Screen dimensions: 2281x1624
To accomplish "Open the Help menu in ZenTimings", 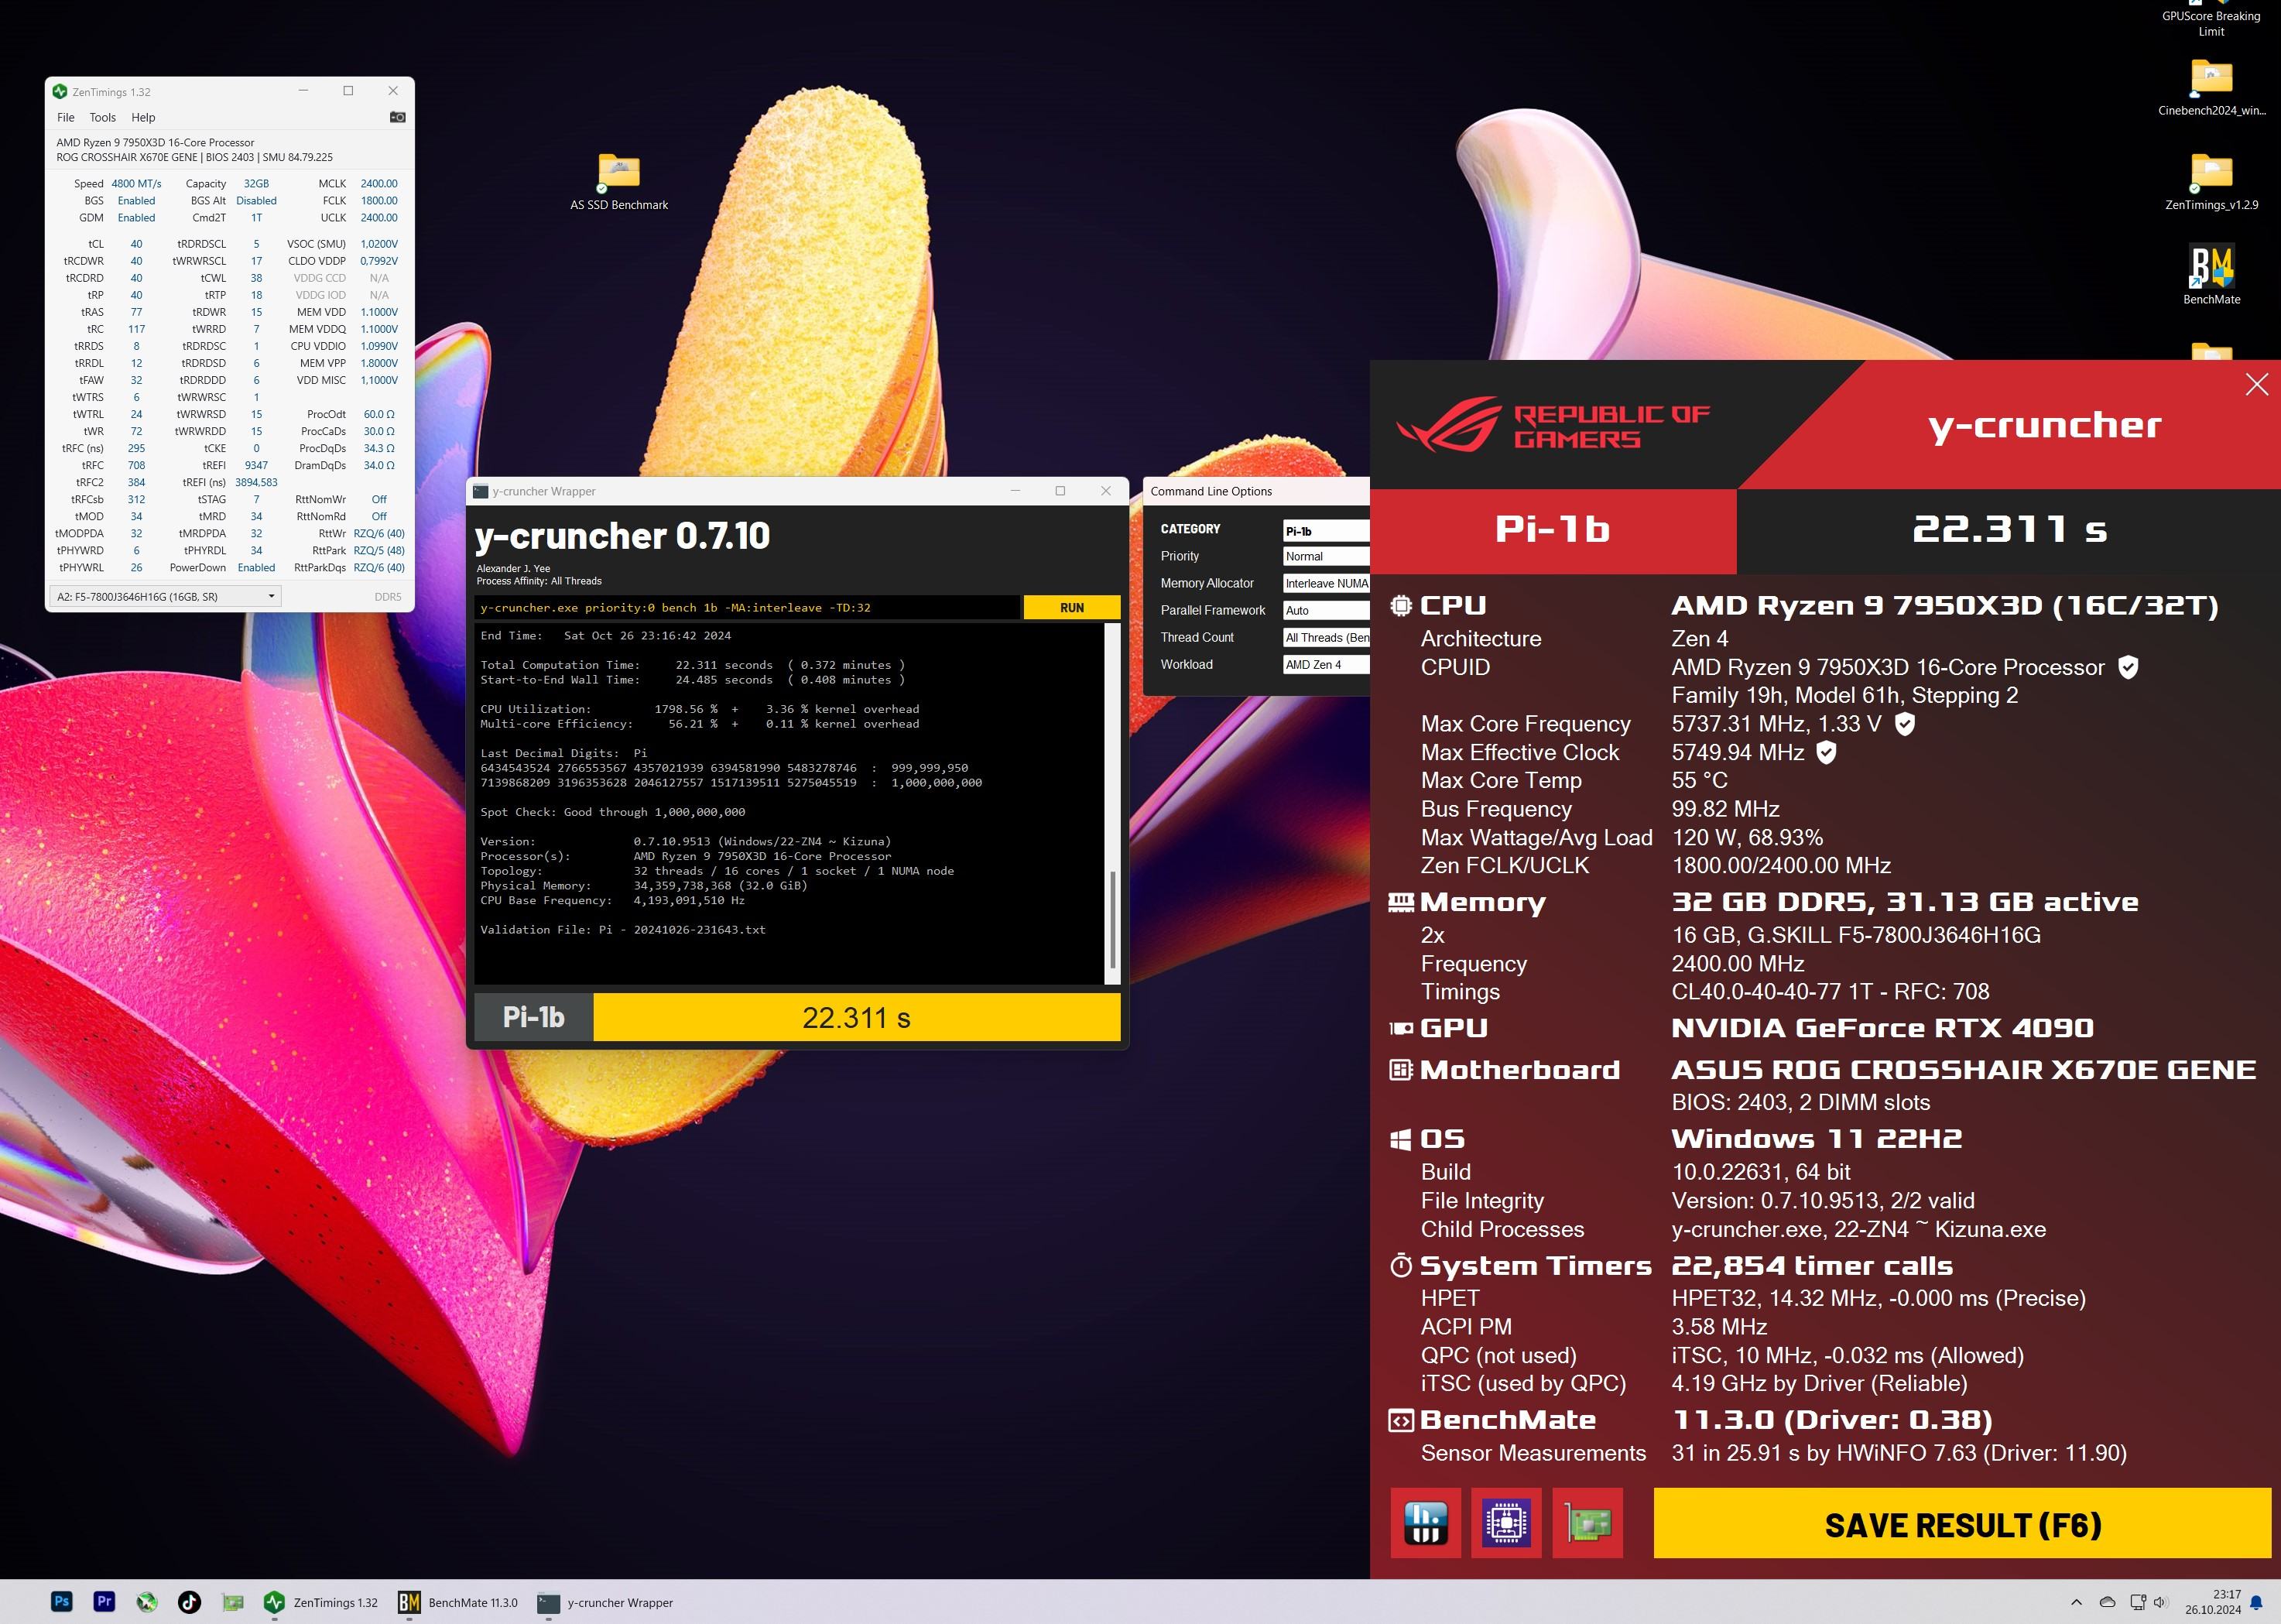I will click(x=143, y=117).
